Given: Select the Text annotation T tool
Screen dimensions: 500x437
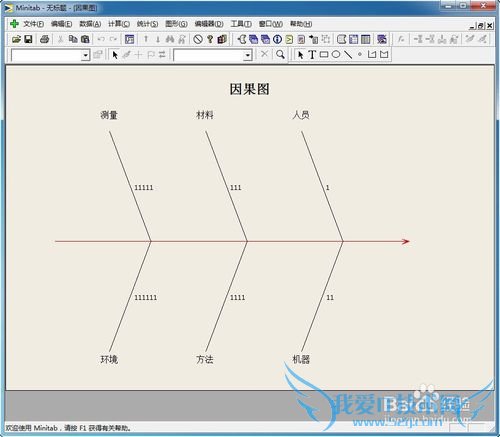Looking at the screenshot, I should [312, 55].
